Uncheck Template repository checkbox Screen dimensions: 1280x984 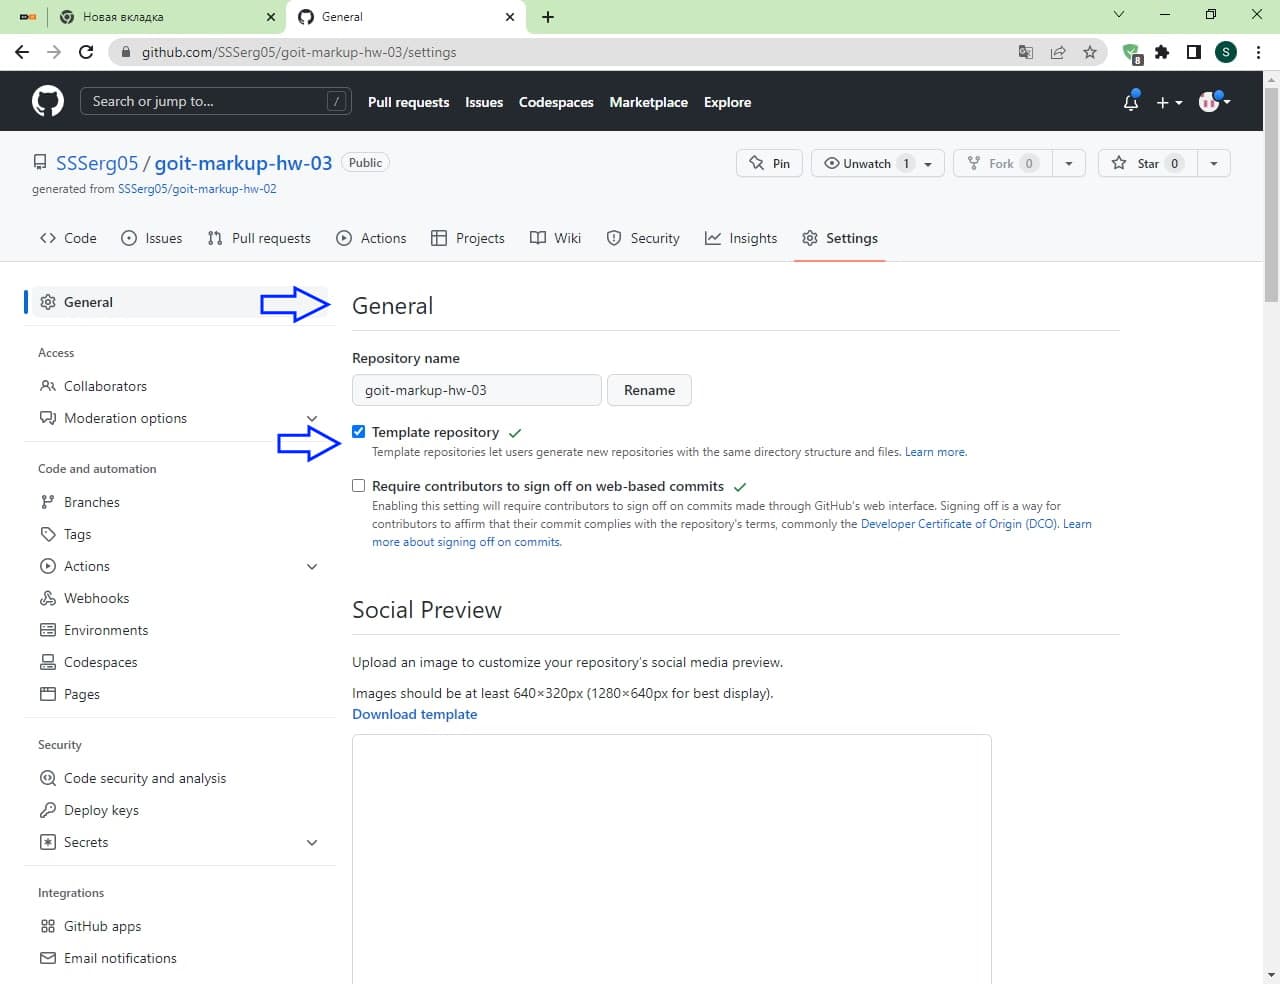pyautogui.click(x=359, y=432)
